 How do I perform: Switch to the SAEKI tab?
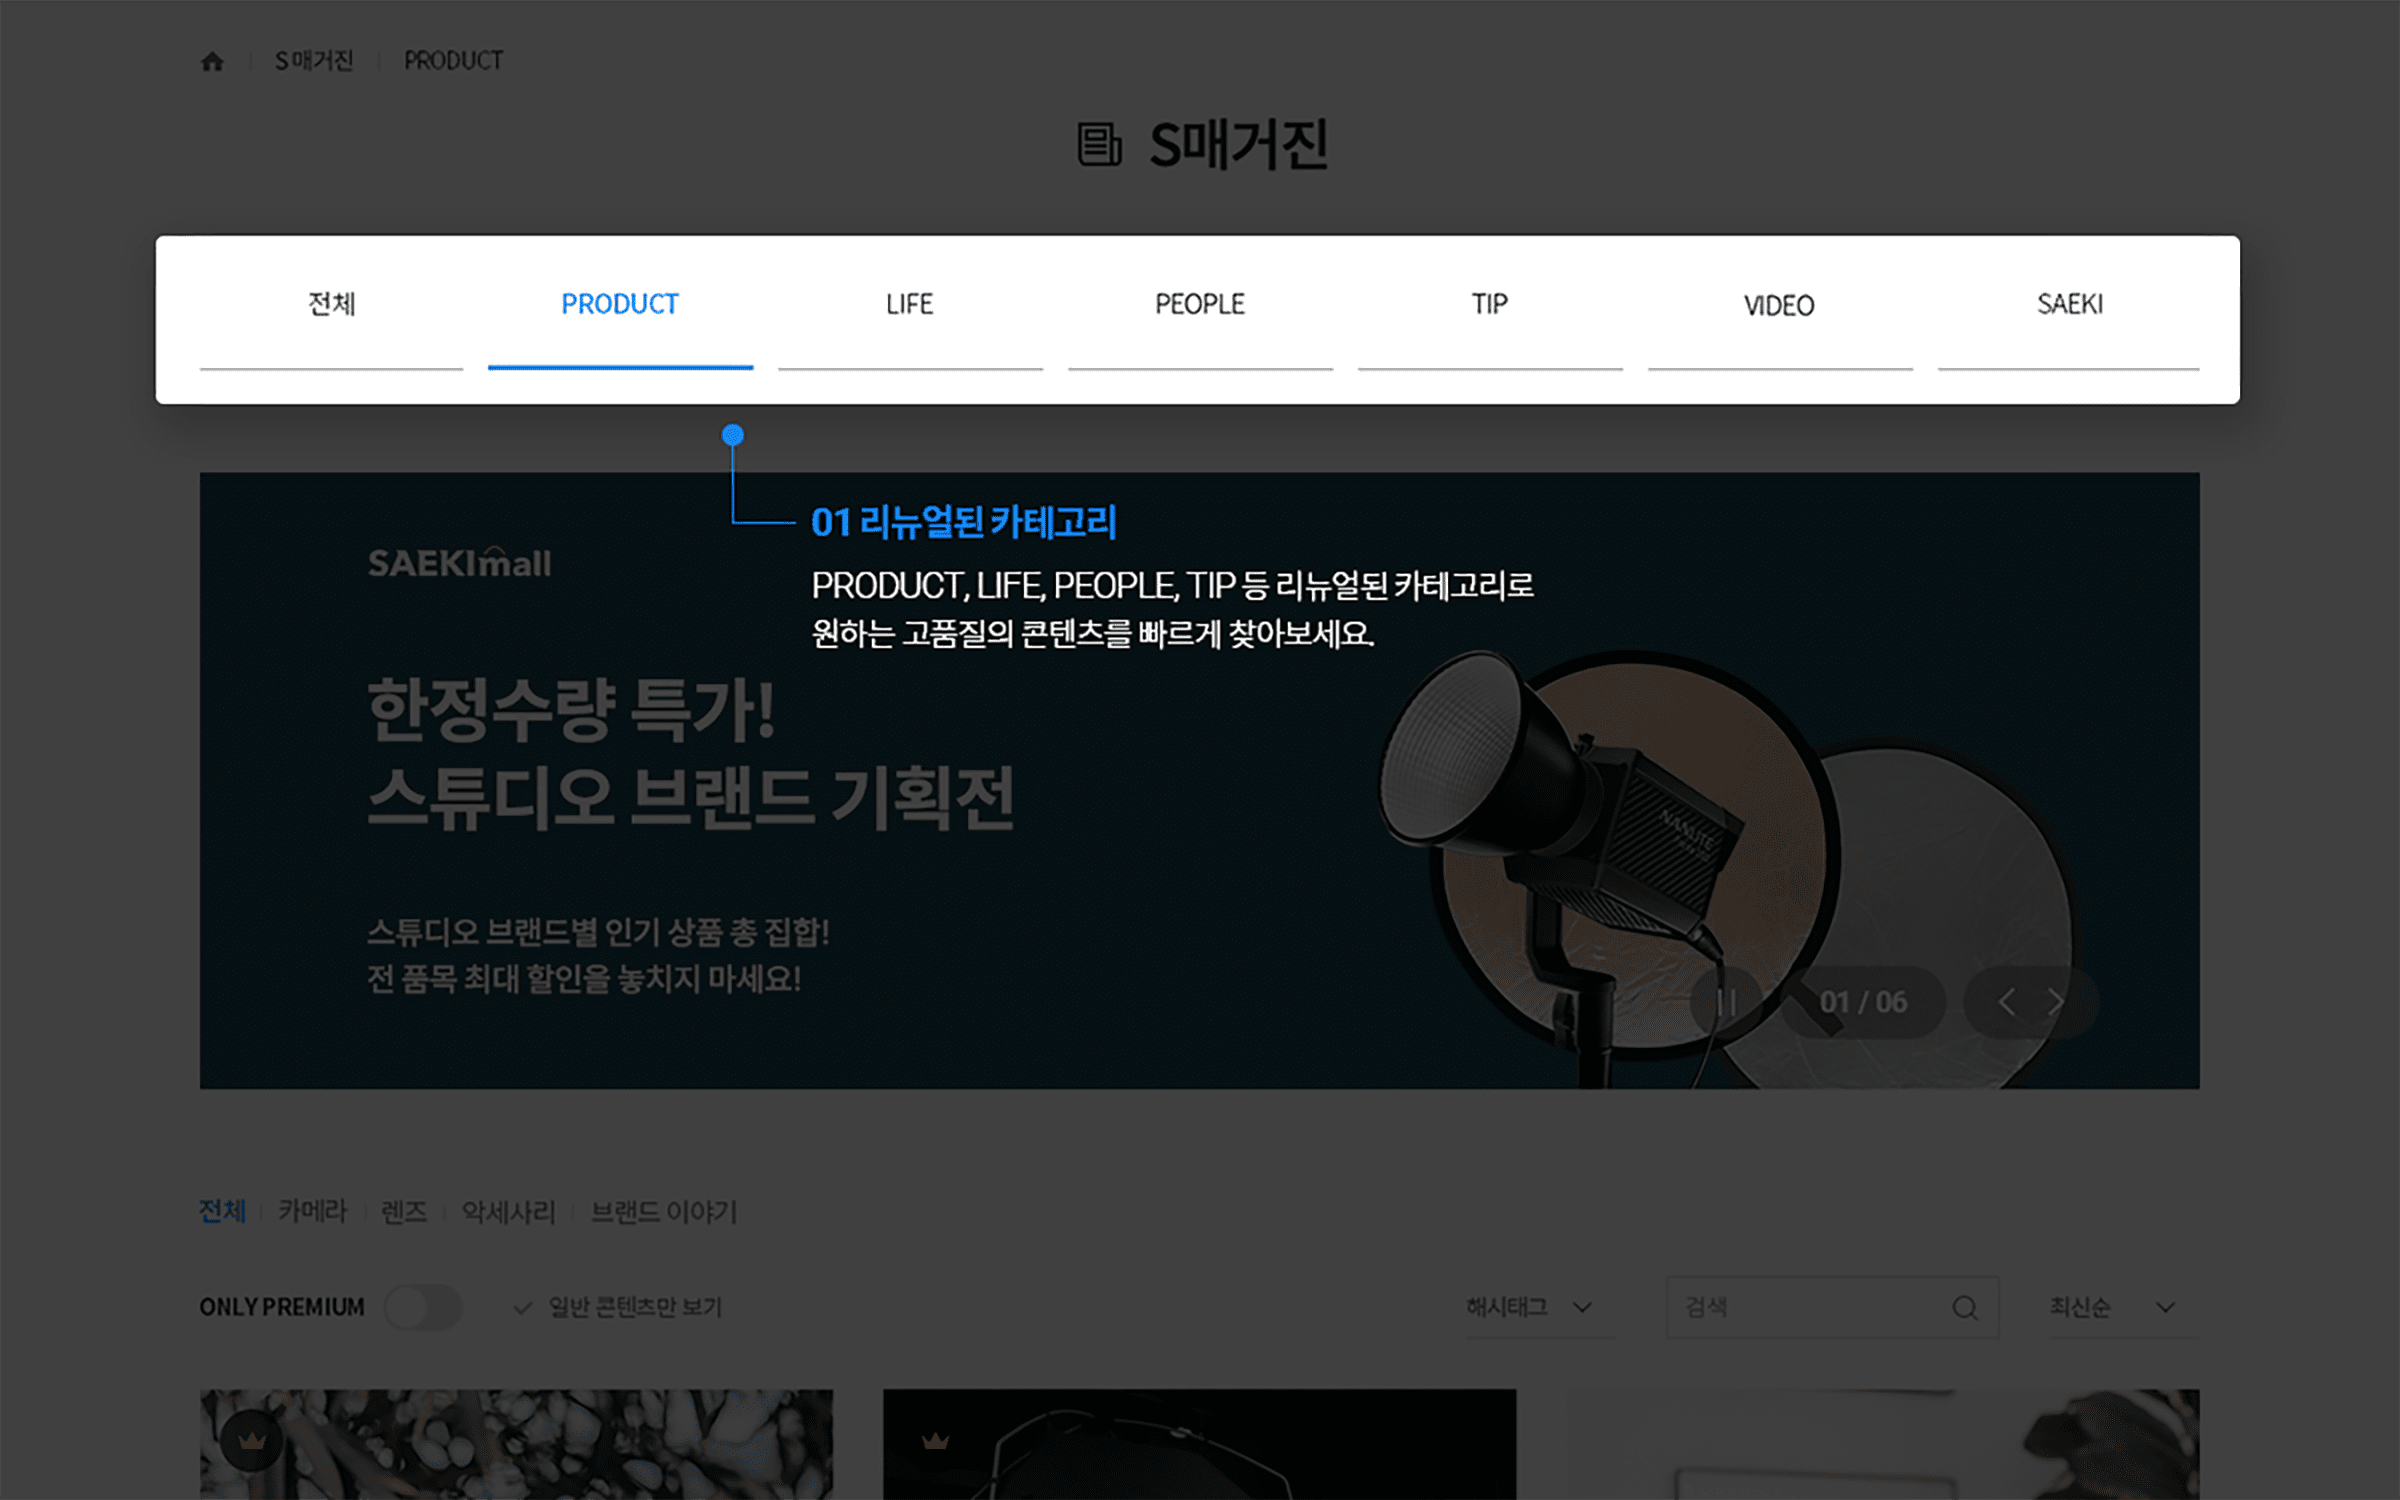(2069, 304)
